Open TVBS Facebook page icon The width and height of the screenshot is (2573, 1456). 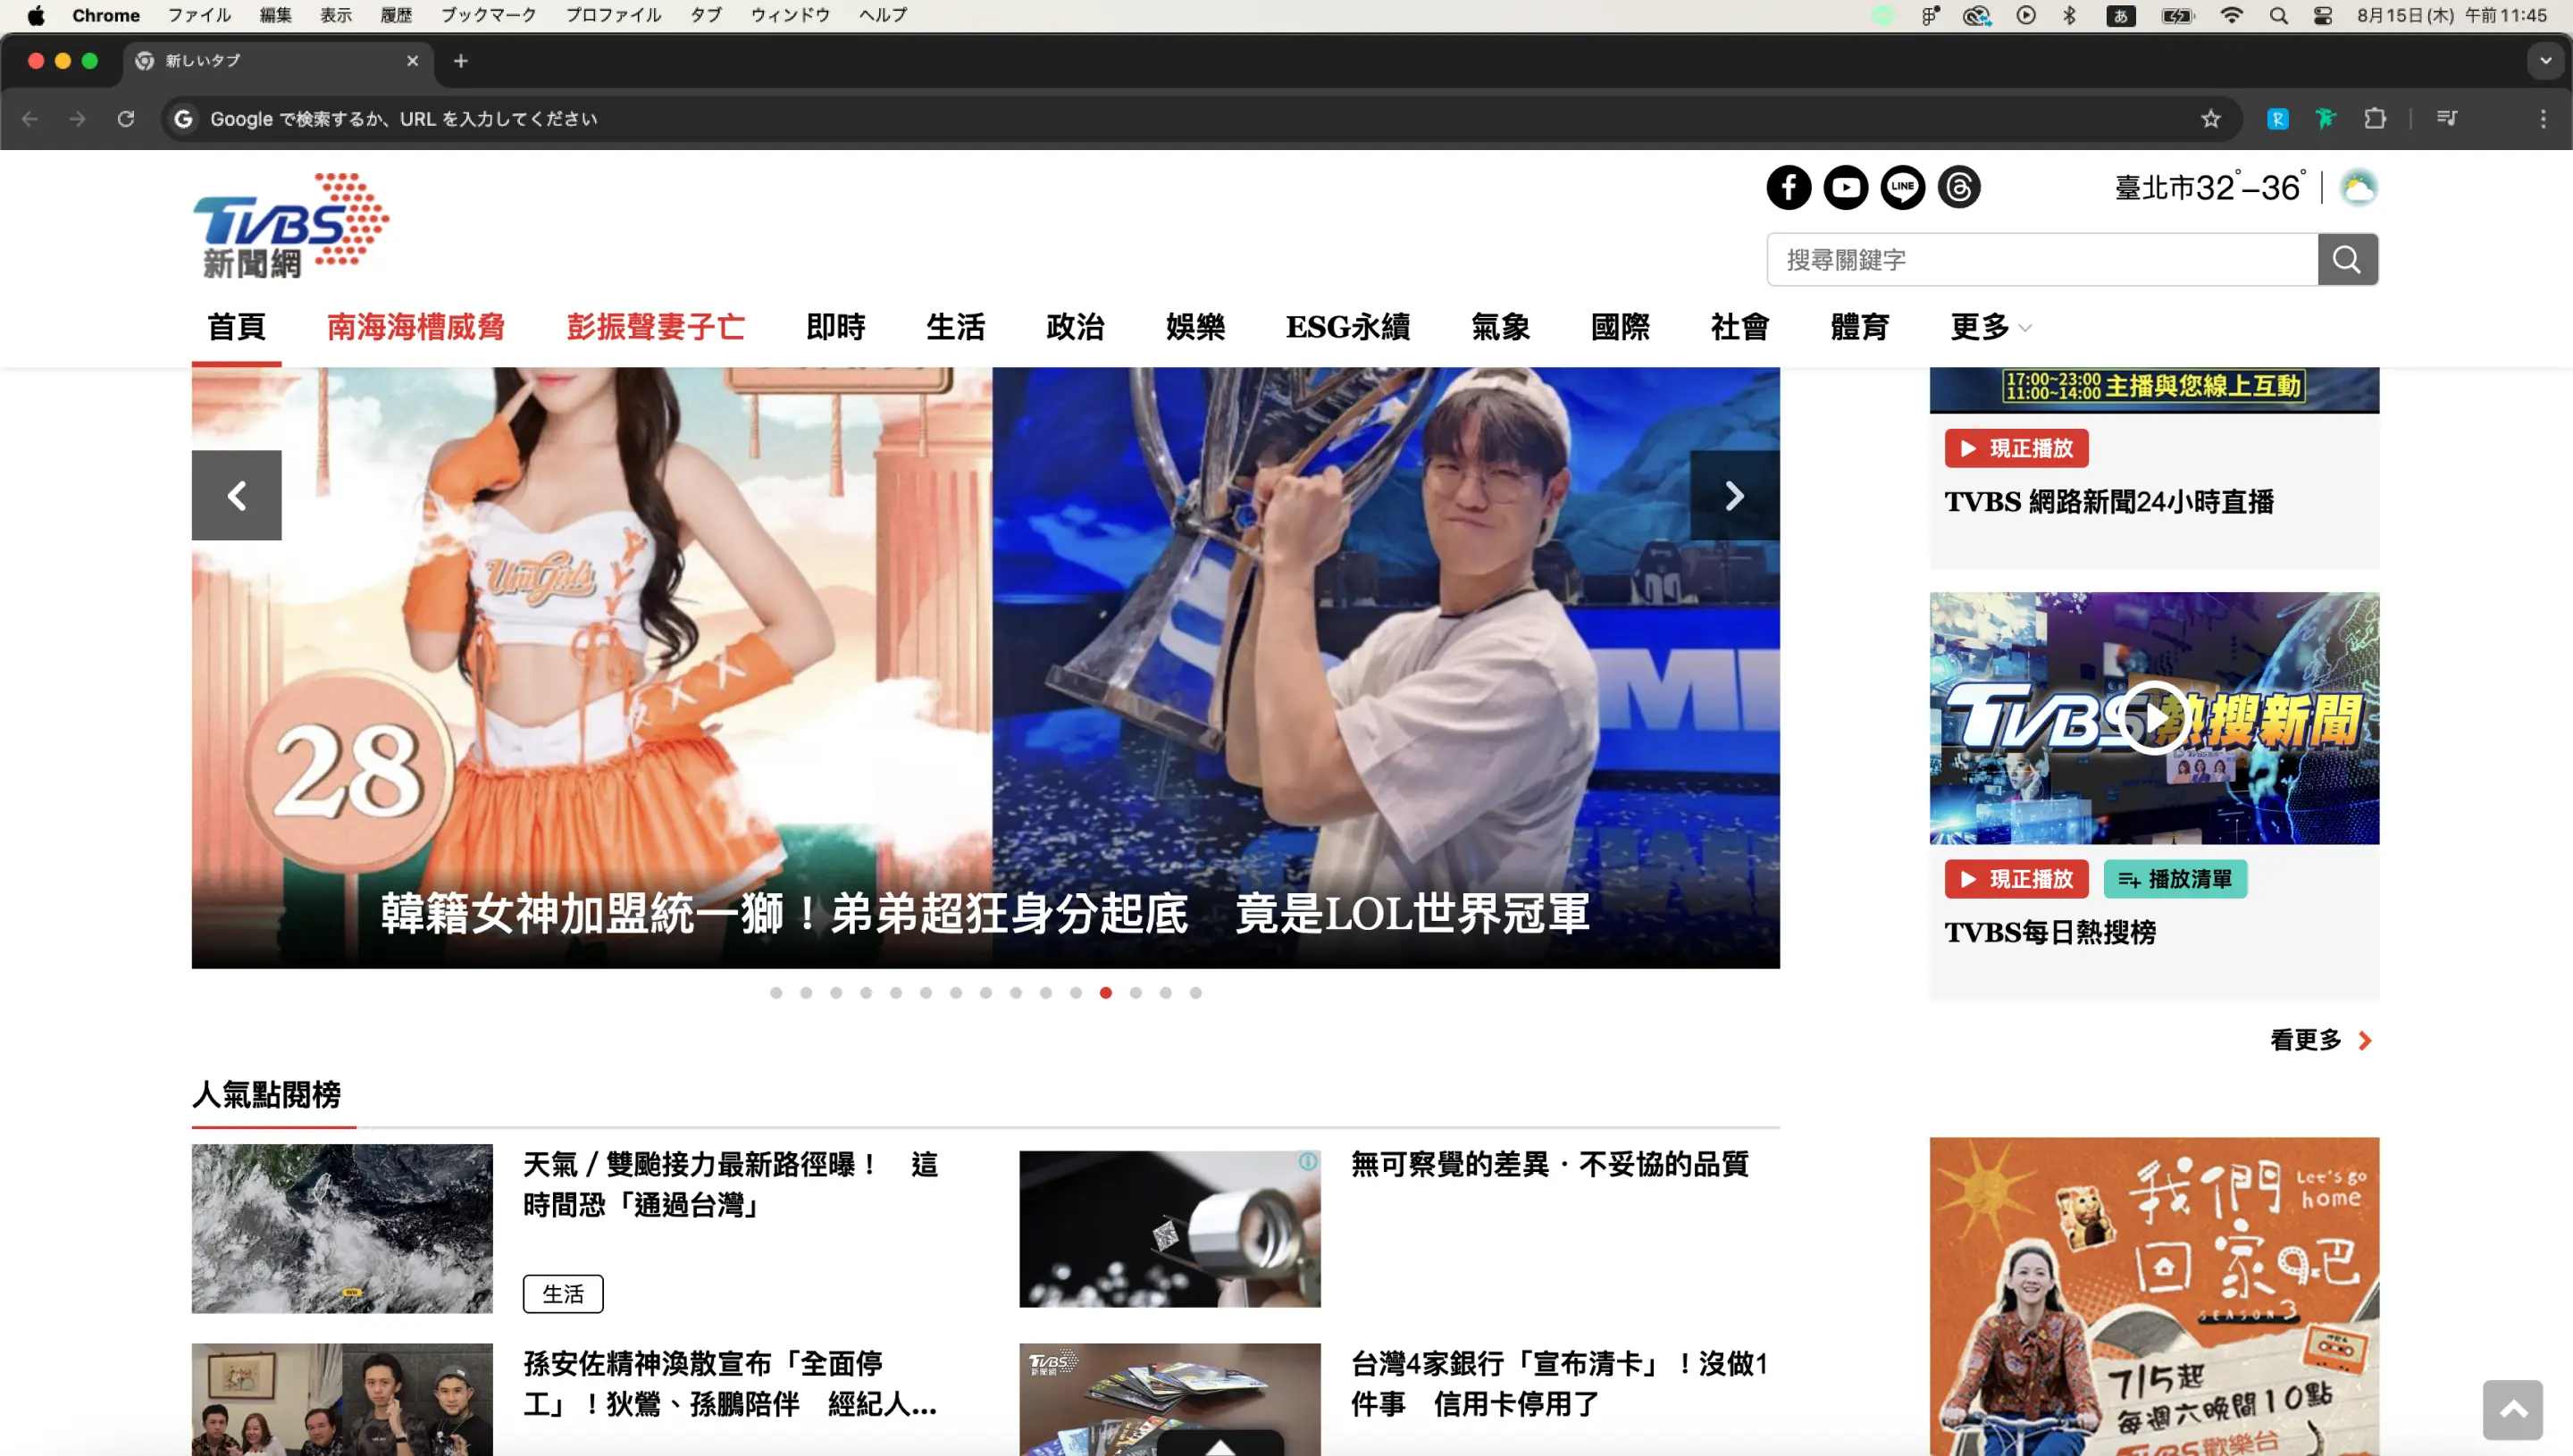[1788, 187]
